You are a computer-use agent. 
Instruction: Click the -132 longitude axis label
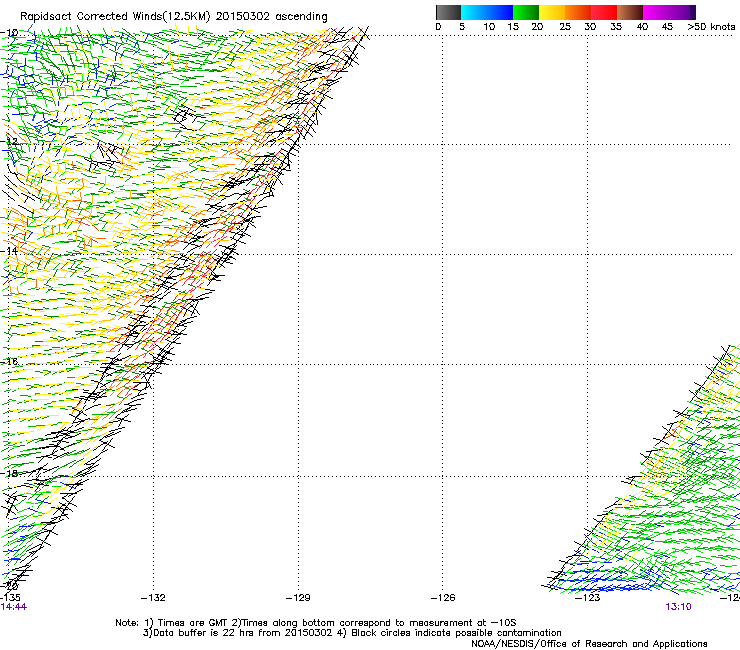pos(153,598)
